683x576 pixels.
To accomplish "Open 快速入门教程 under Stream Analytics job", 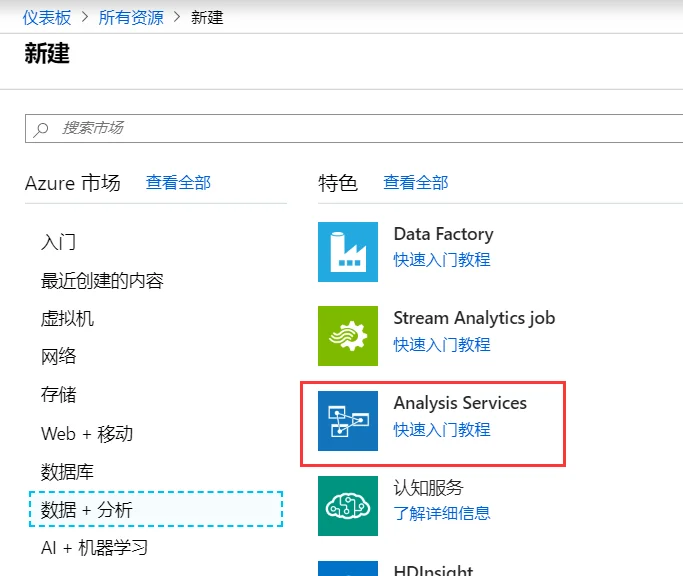I will tap(442, 345).
